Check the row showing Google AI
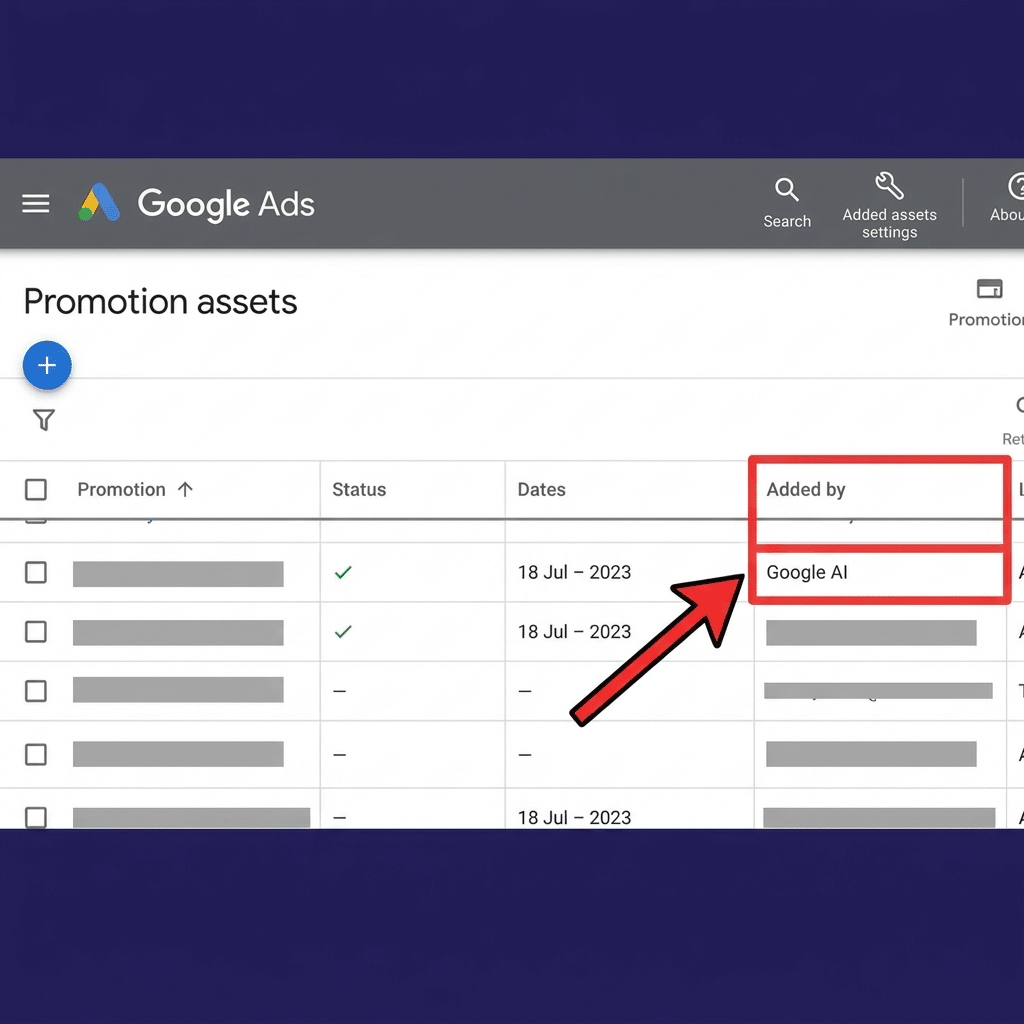This screenshot has width=1024, height=1024. coord(36,572)
